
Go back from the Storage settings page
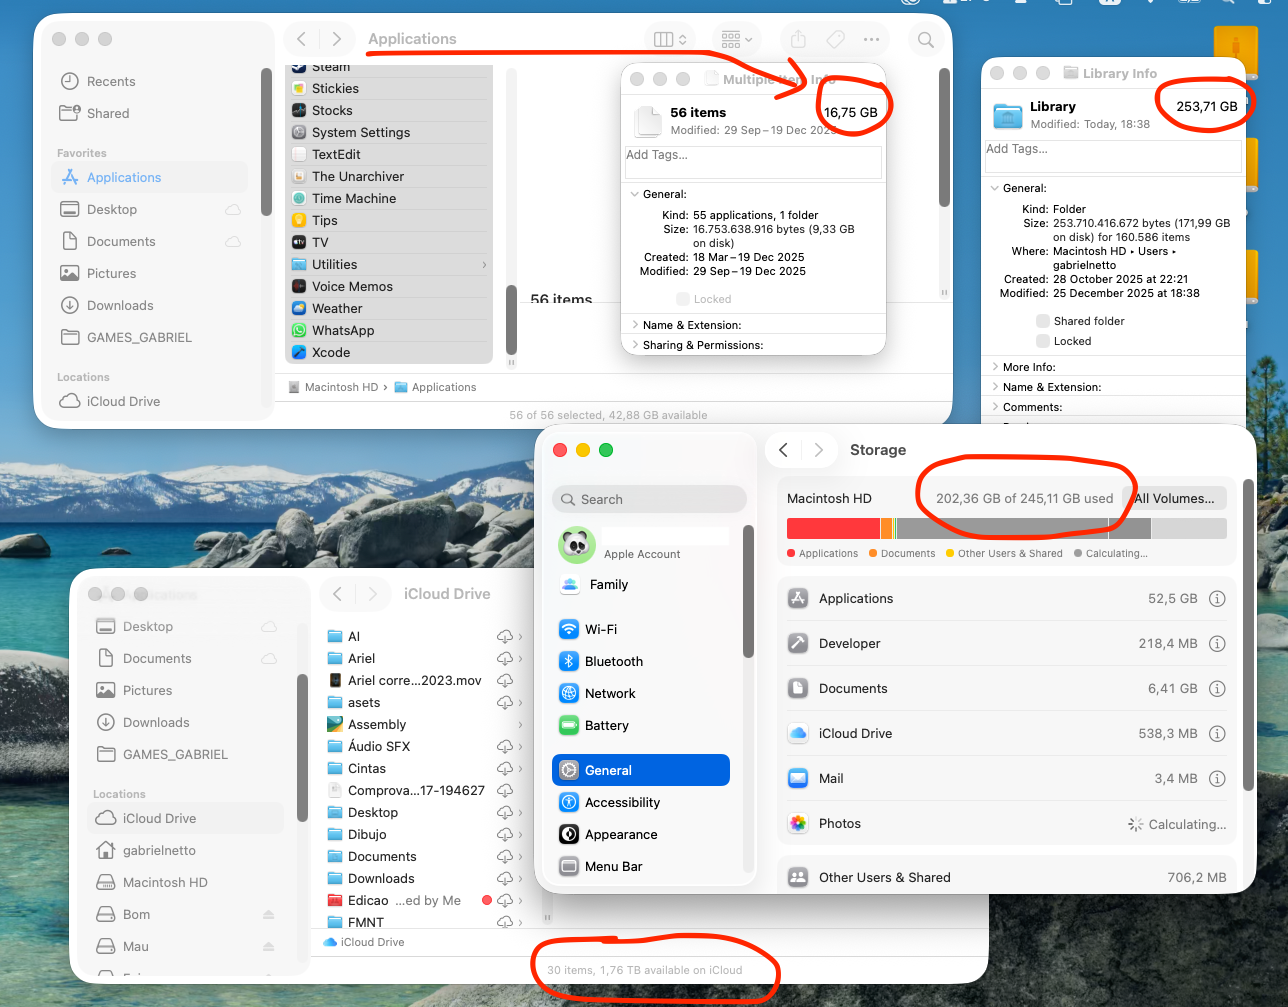(x=784, y=450)
